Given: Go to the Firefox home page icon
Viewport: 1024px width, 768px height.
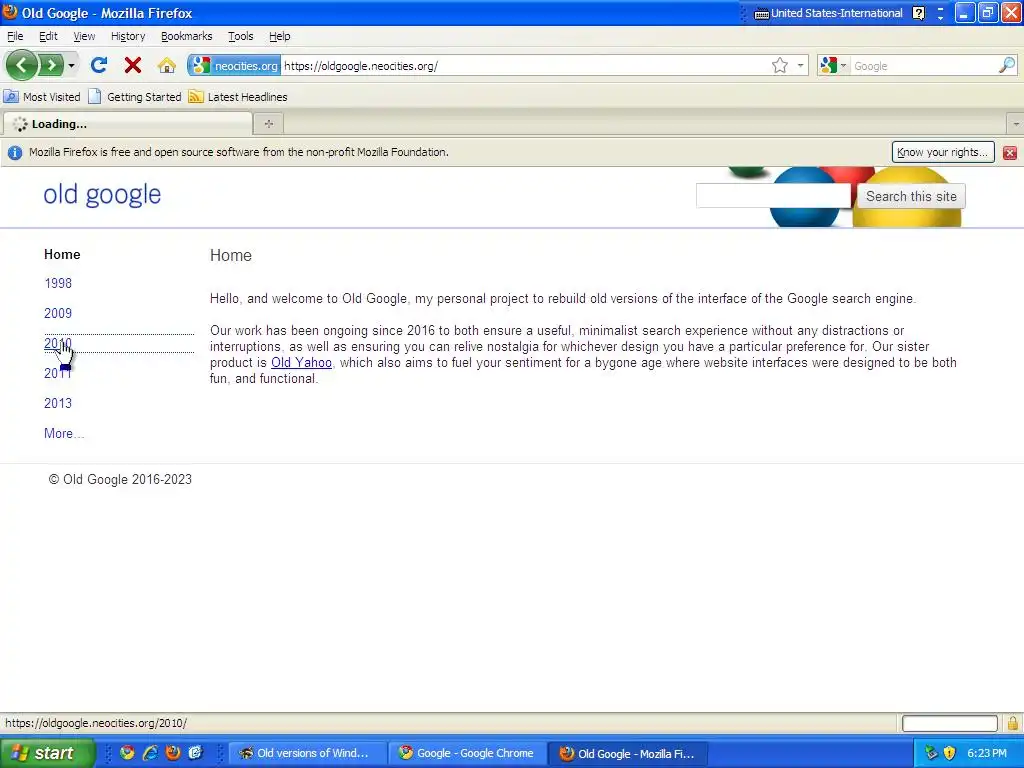Looking at the screenshot, I should click(x=167, y=65).
